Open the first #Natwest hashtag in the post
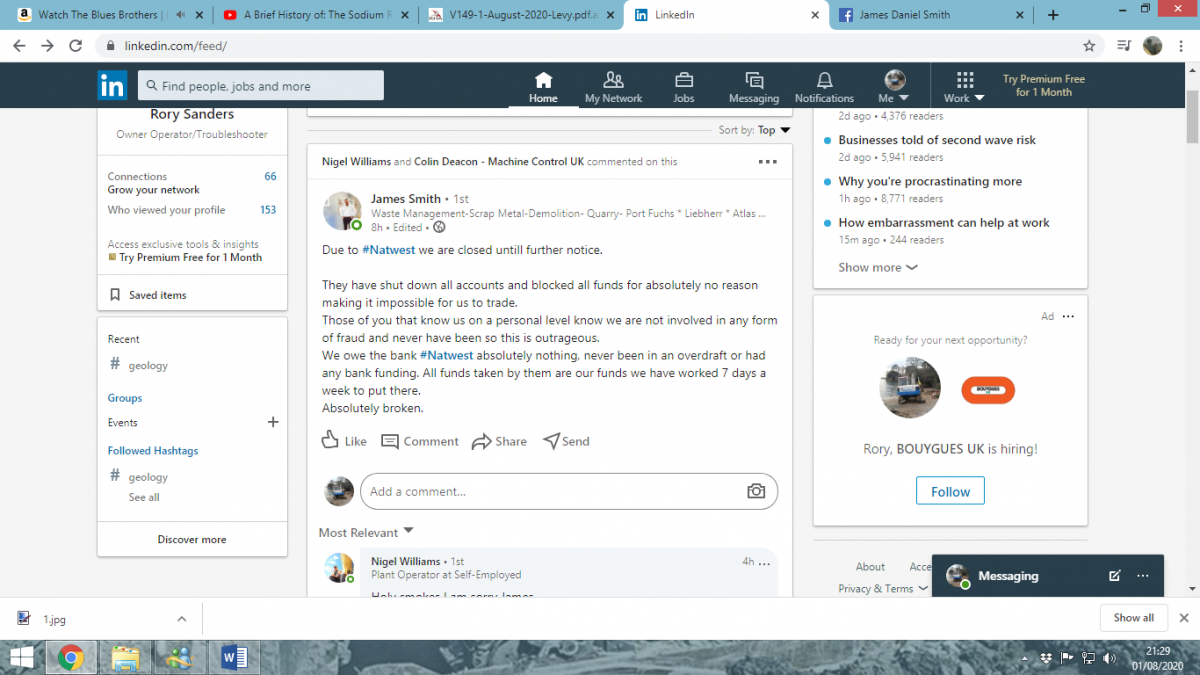 [388, 249]
